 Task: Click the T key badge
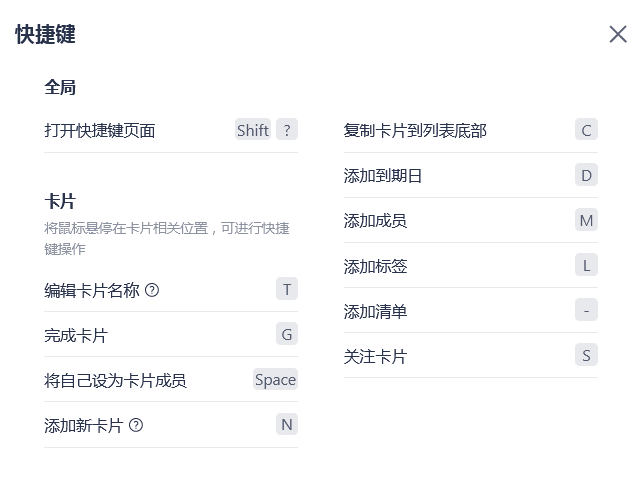click(x=287, y=289)
